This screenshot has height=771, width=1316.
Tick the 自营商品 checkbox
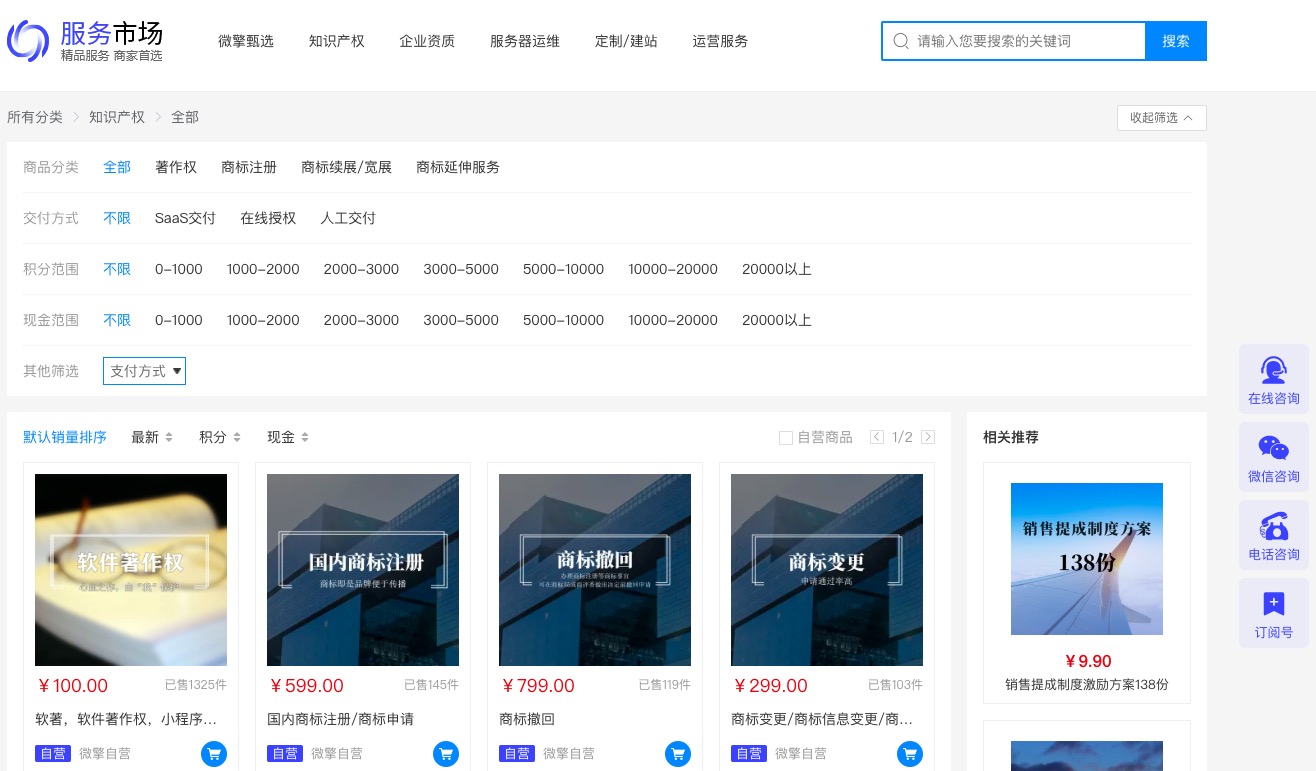(786, 437)
